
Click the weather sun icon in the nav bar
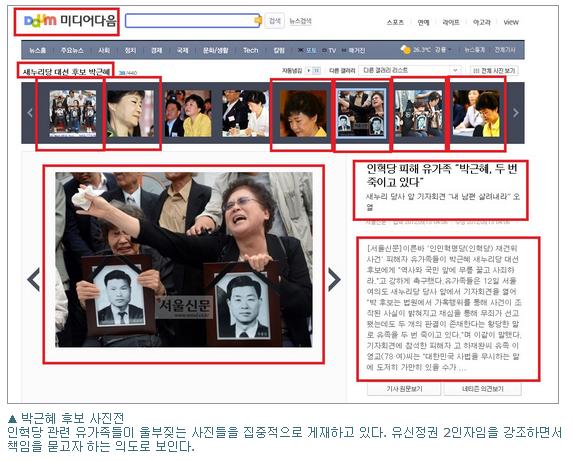pos(405,49)
